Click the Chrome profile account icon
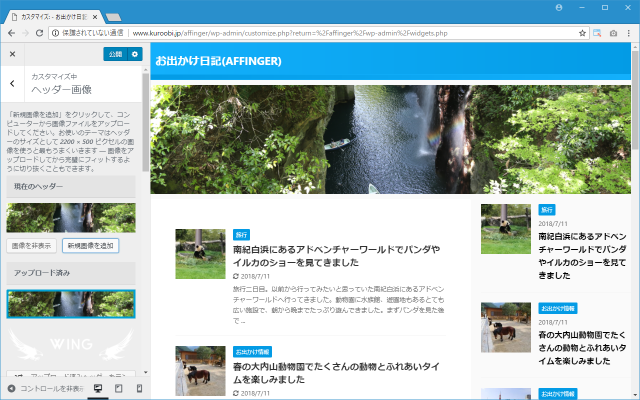The width and height of the screenshot is (640, 400). 559,7
